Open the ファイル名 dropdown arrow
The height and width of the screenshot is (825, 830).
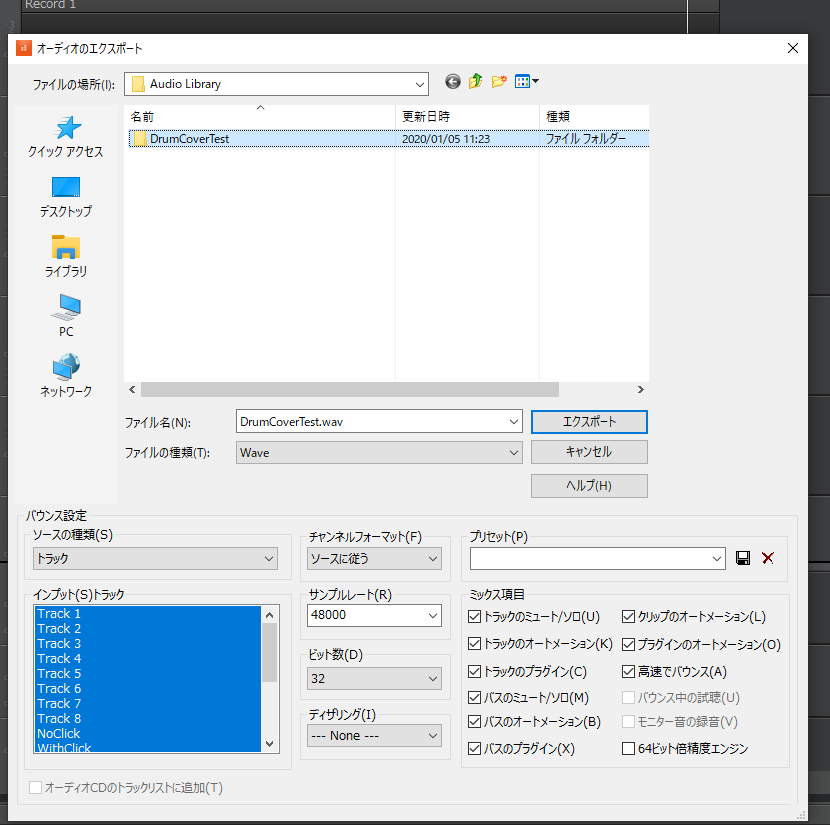513,422
